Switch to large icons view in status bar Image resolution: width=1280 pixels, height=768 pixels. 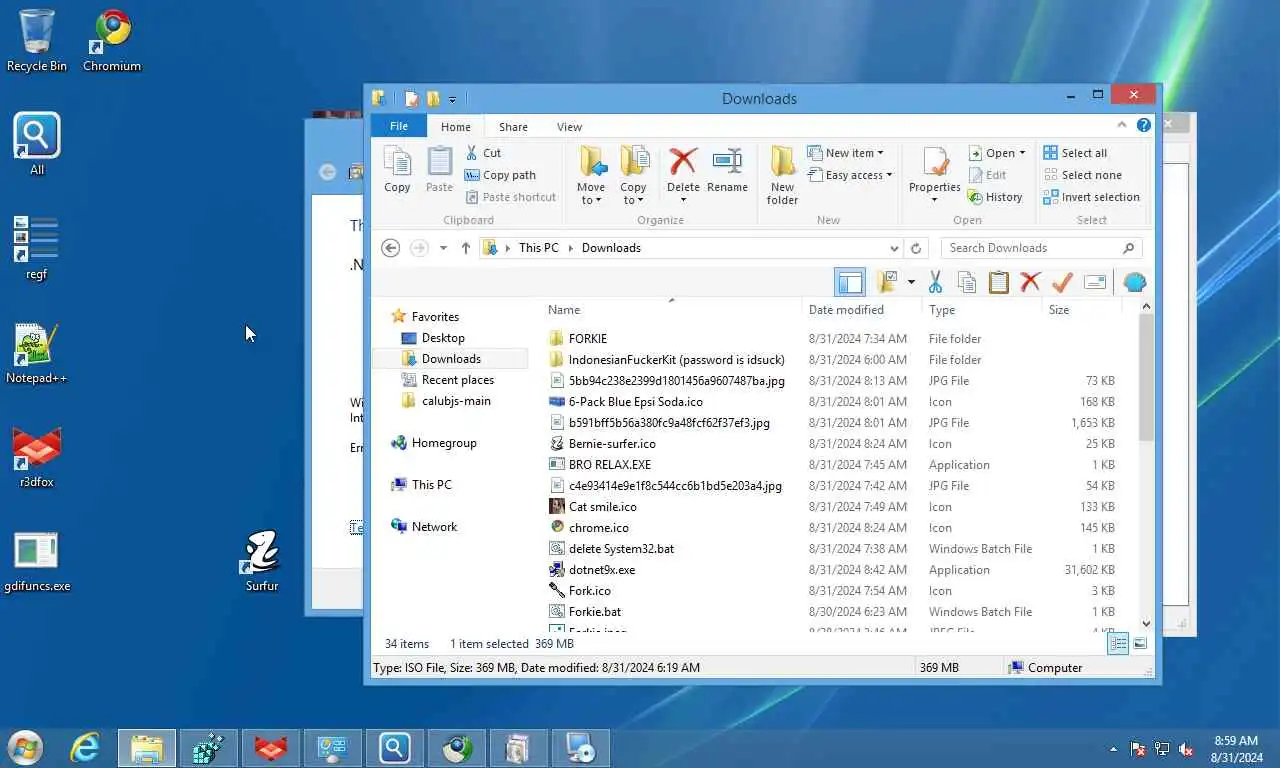point(1140,644)
